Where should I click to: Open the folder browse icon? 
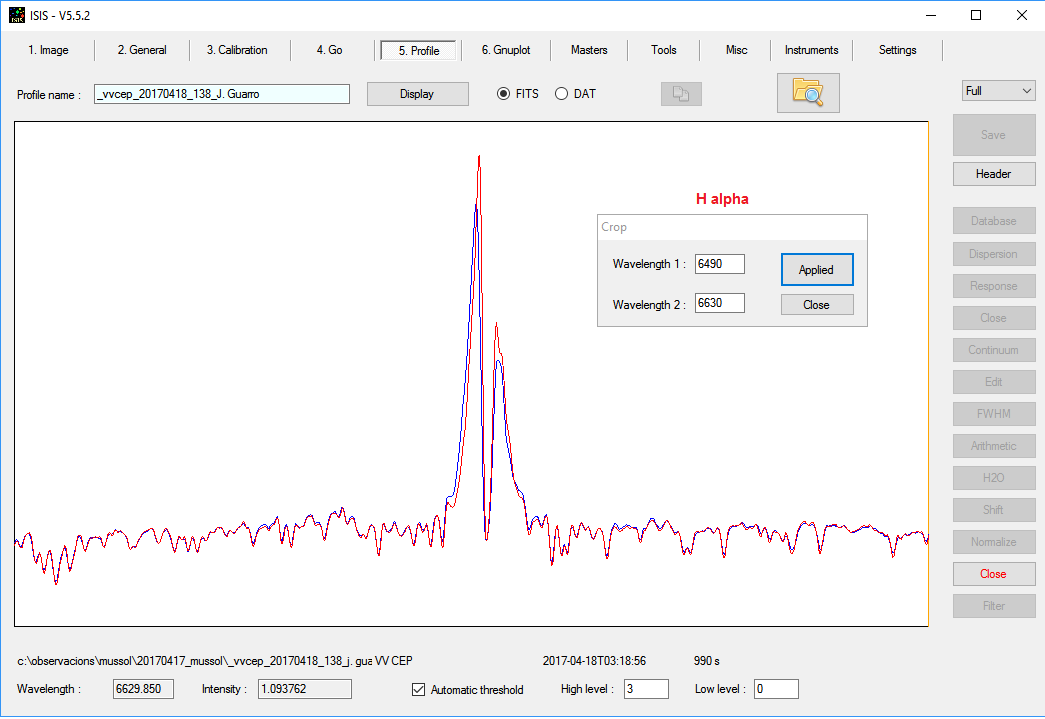[x=807, y=93]
